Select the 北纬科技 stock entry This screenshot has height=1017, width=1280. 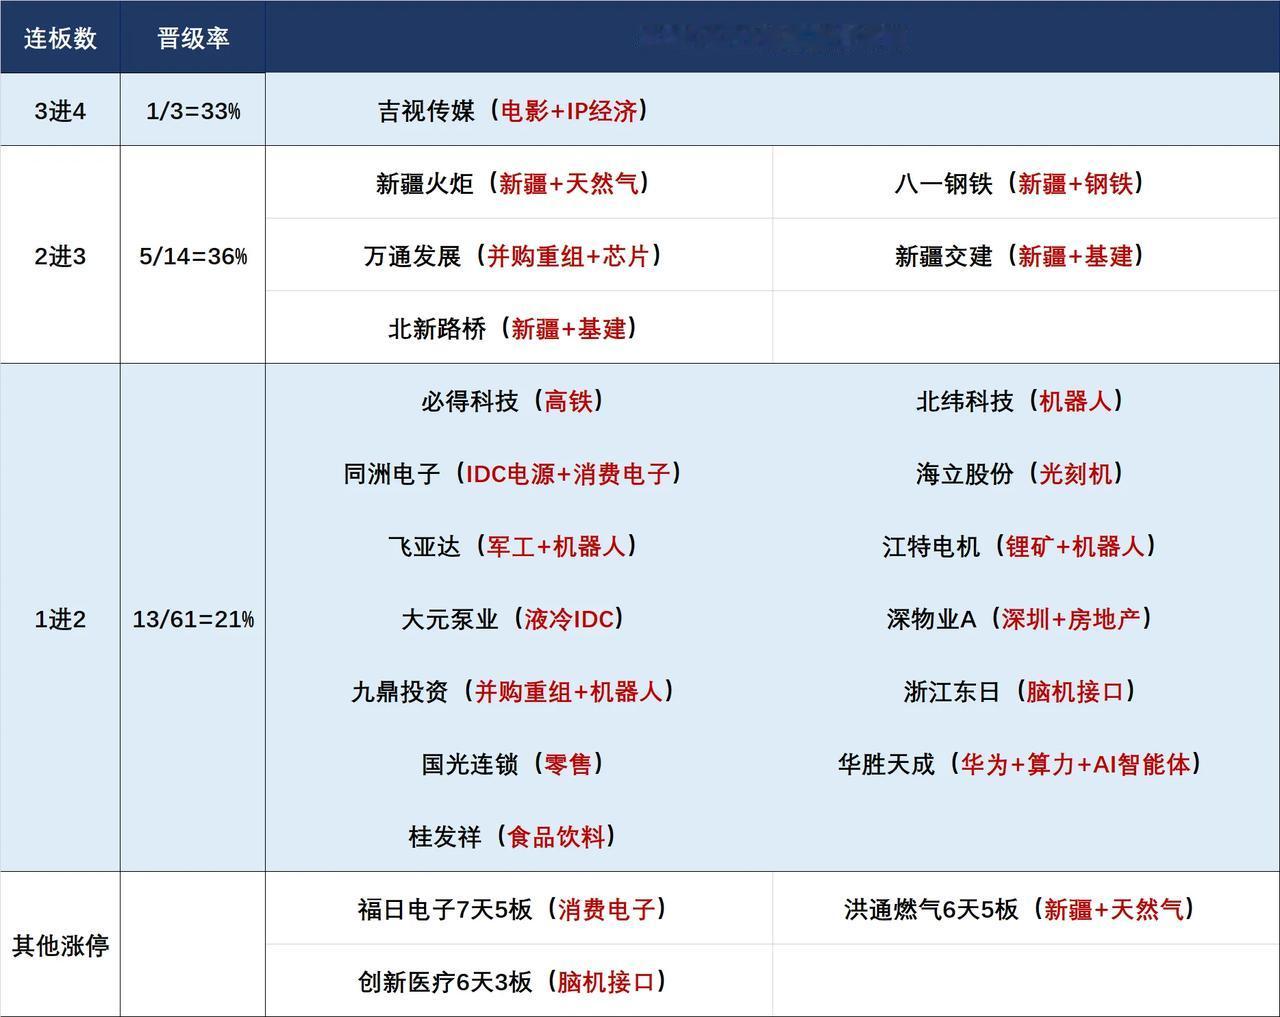click(x=1020, y=401)
